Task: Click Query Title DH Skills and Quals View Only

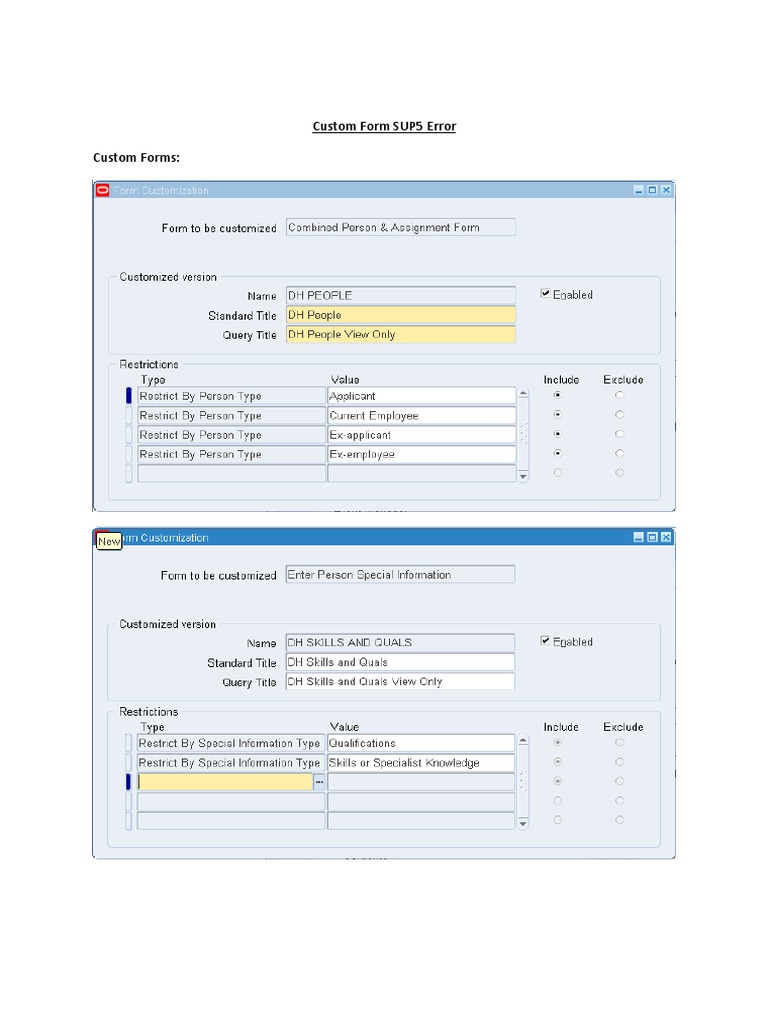Action: (400, 682)
